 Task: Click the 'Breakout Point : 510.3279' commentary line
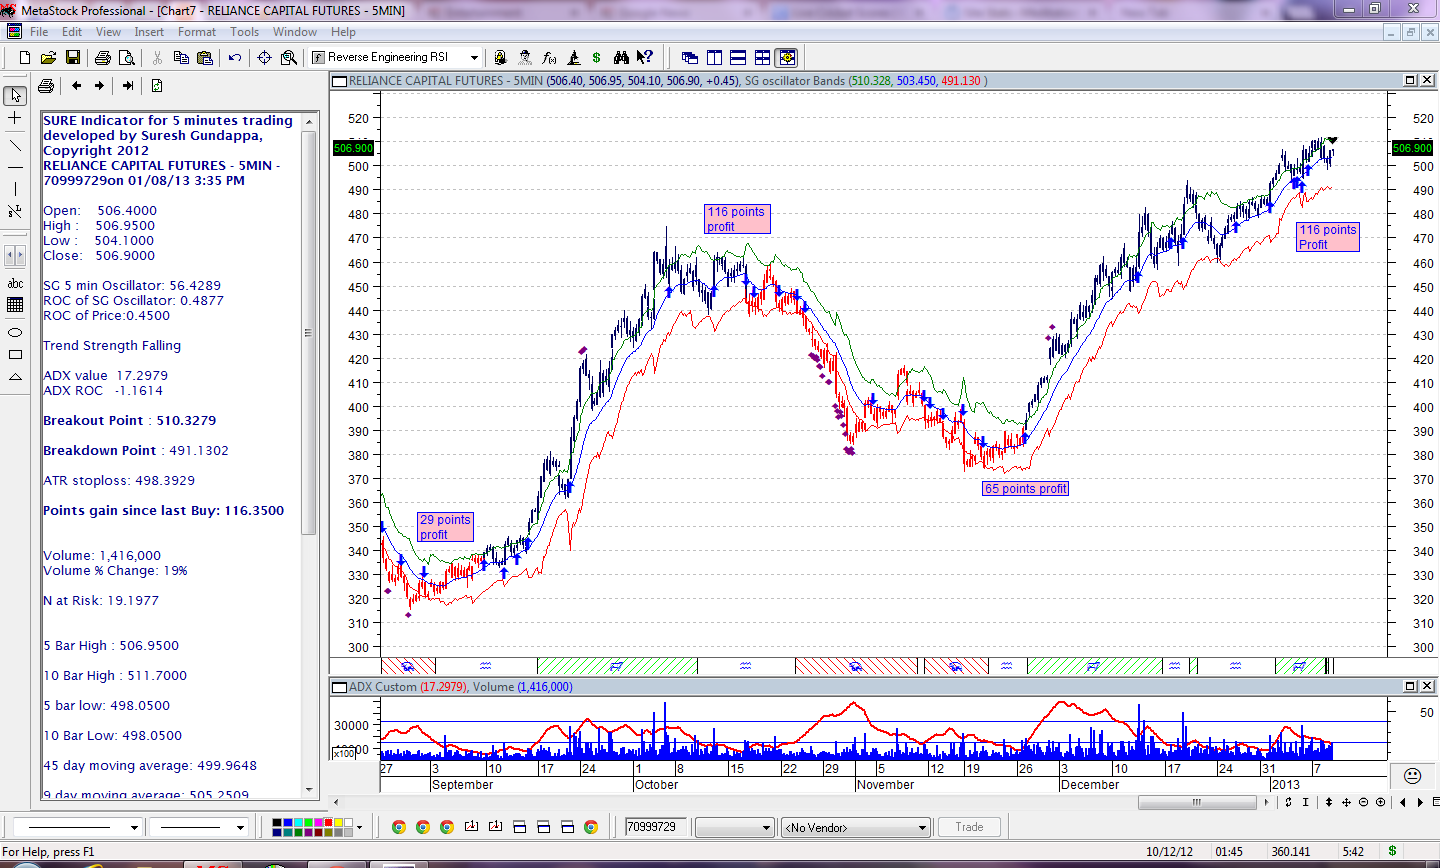(x=130, y=421)
